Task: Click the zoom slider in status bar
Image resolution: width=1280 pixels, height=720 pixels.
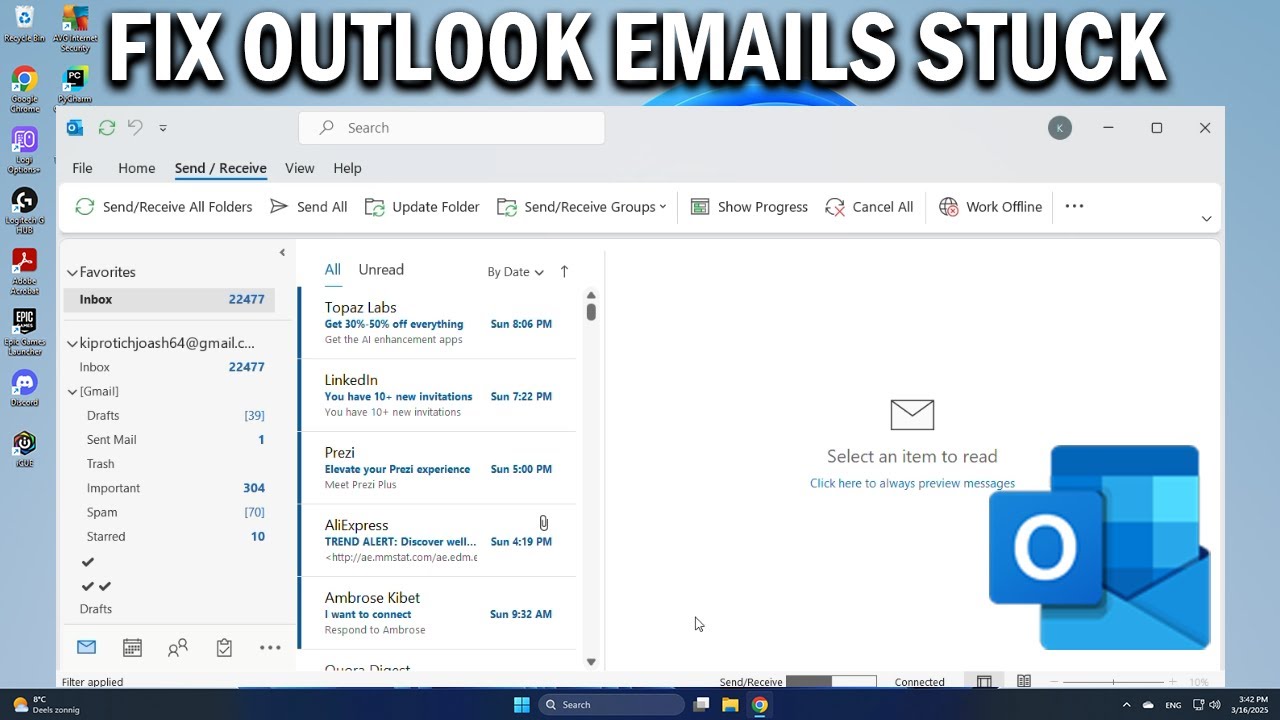Action: click(1113, 682)
